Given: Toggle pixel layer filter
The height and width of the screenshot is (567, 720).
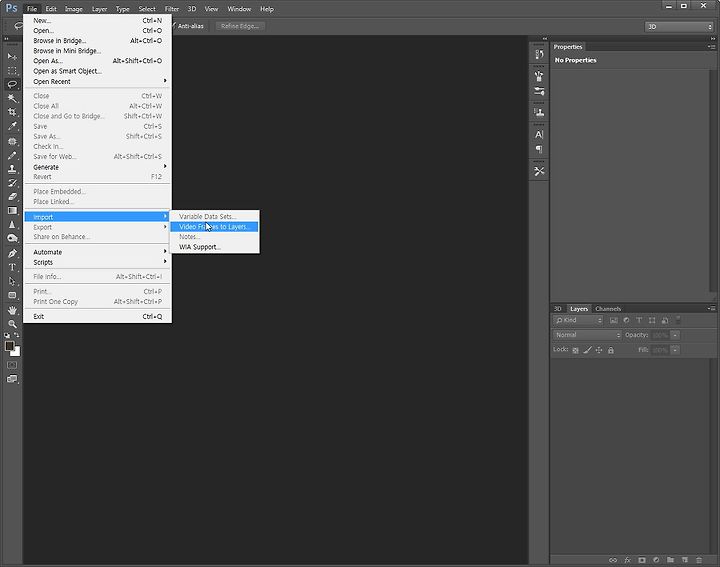Looking at the screenshot, I should point(613,320).
